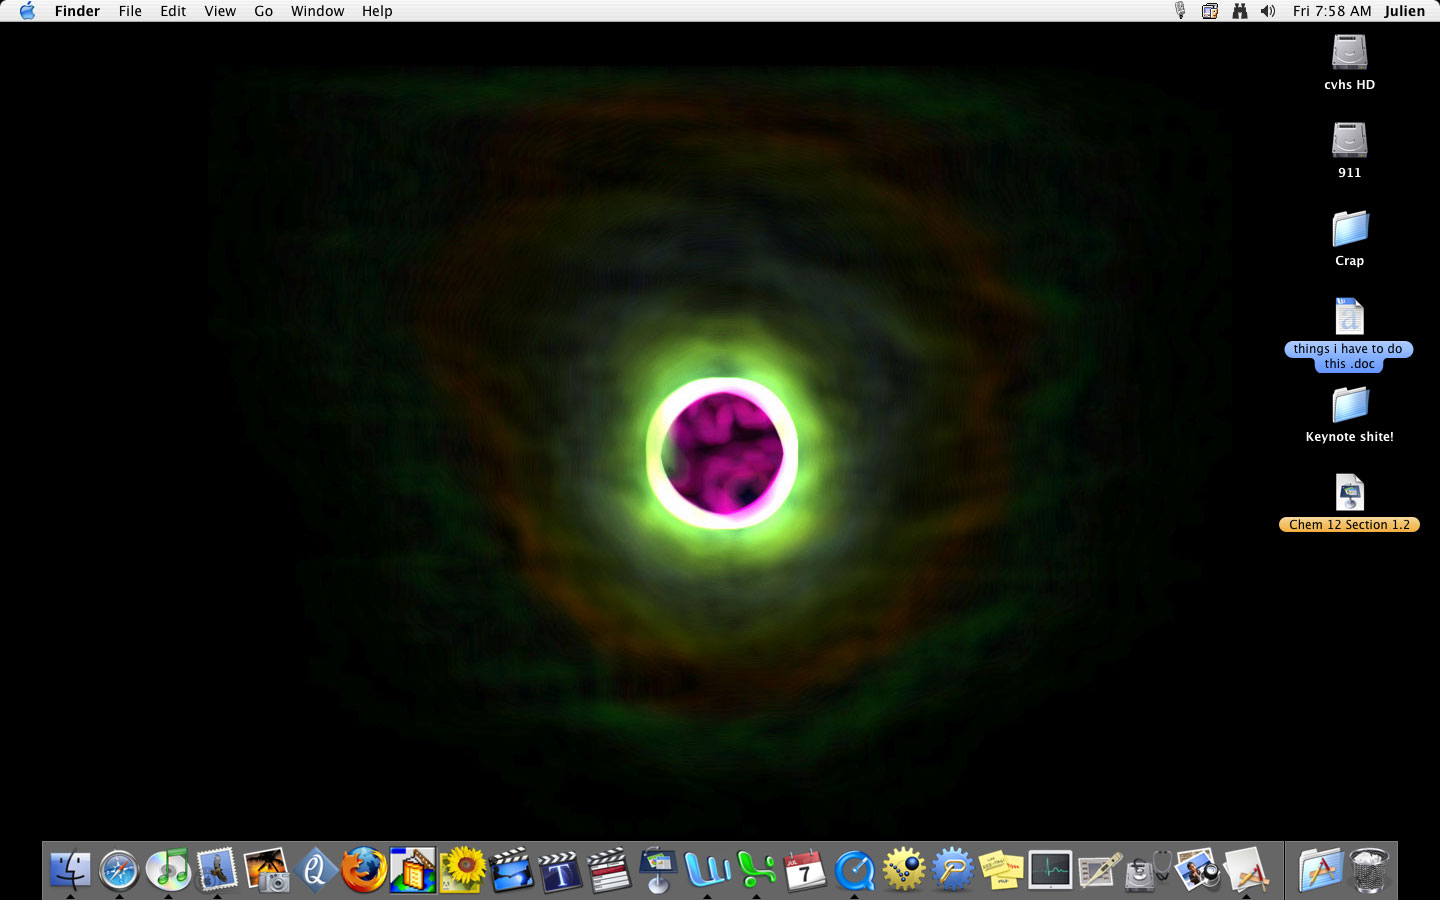This screenshot has height=900, width=1440.
Task: Click the blue diamond Q icon in Dock
Action: (315, 869)
